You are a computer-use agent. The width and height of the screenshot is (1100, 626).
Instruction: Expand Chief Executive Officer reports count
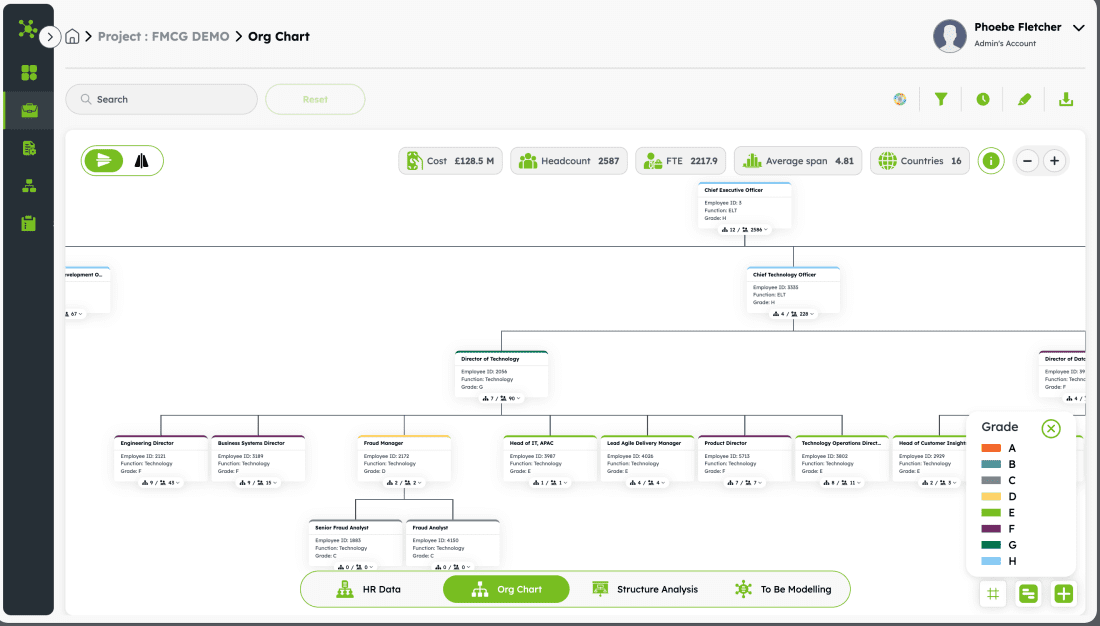click(744, 230)
